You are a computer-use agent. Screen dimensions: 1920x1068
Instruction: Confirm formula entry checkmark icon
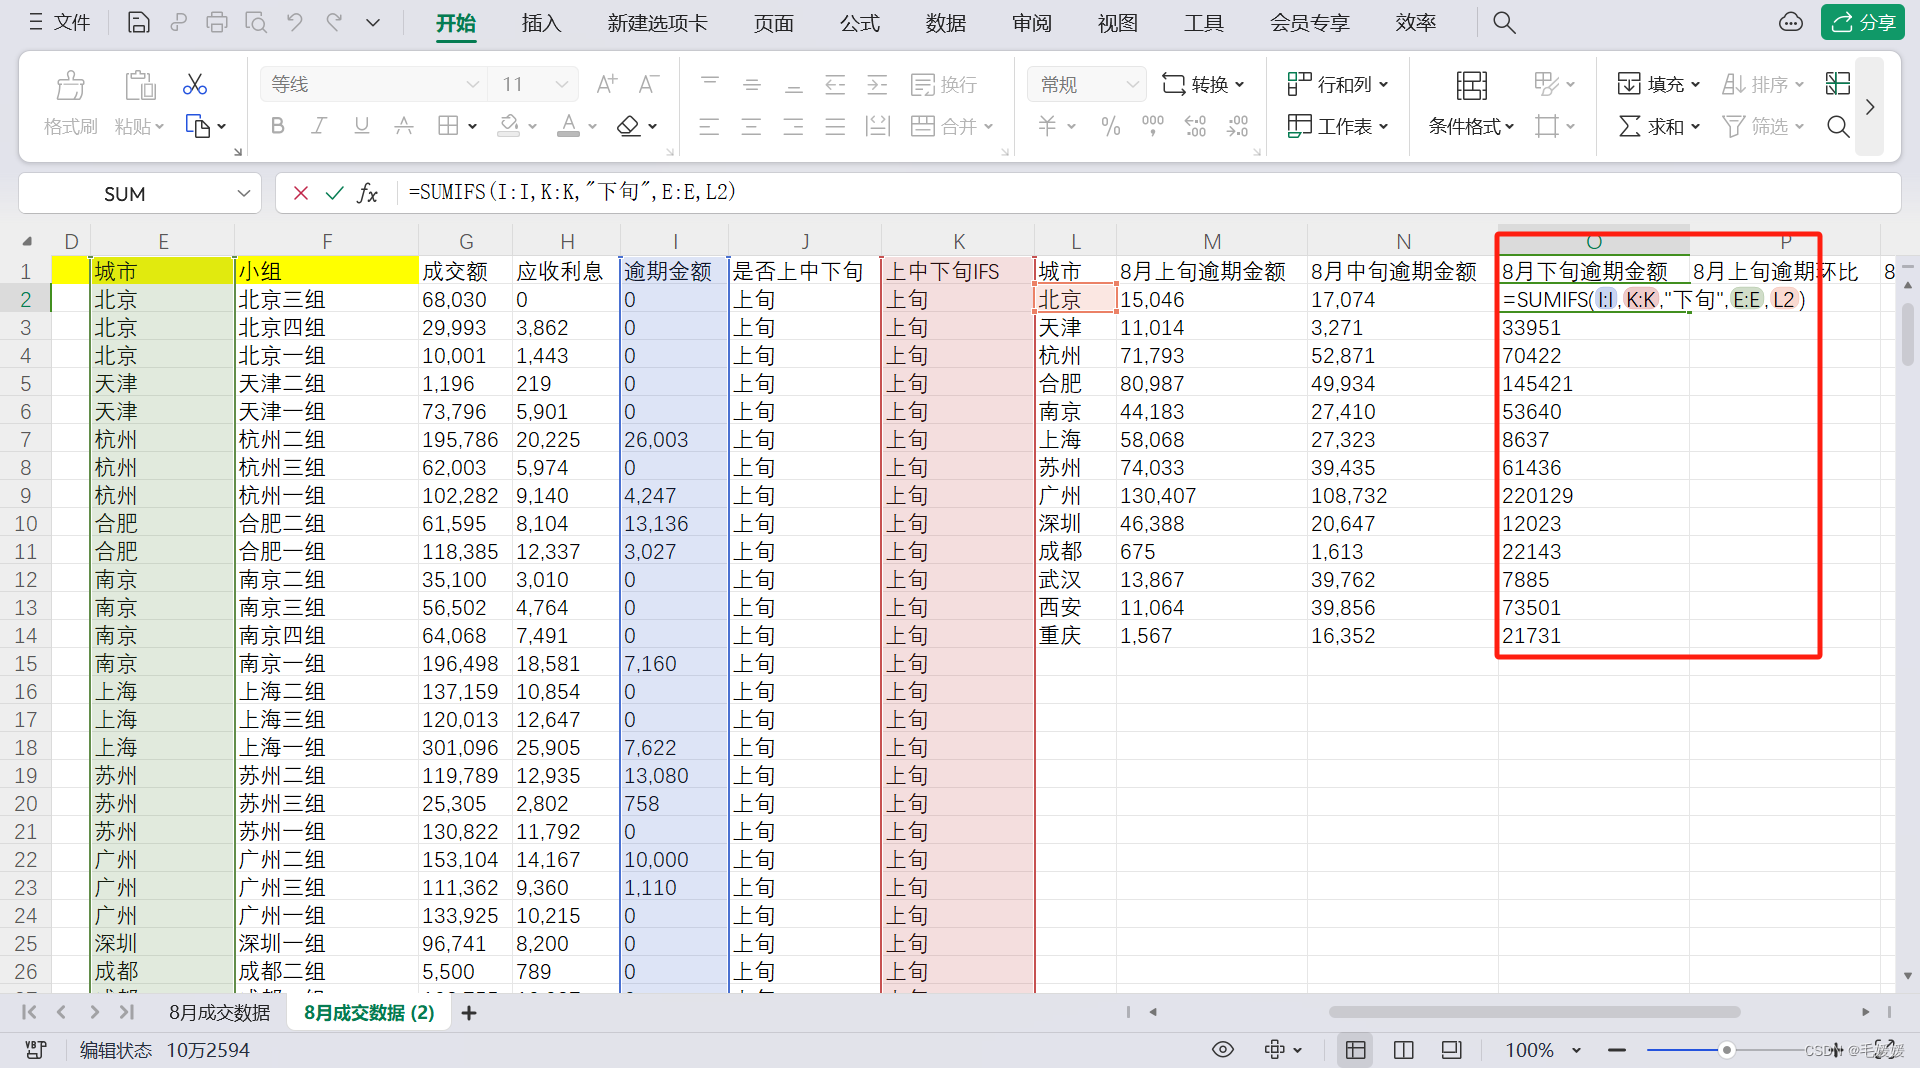pos(334,193)
